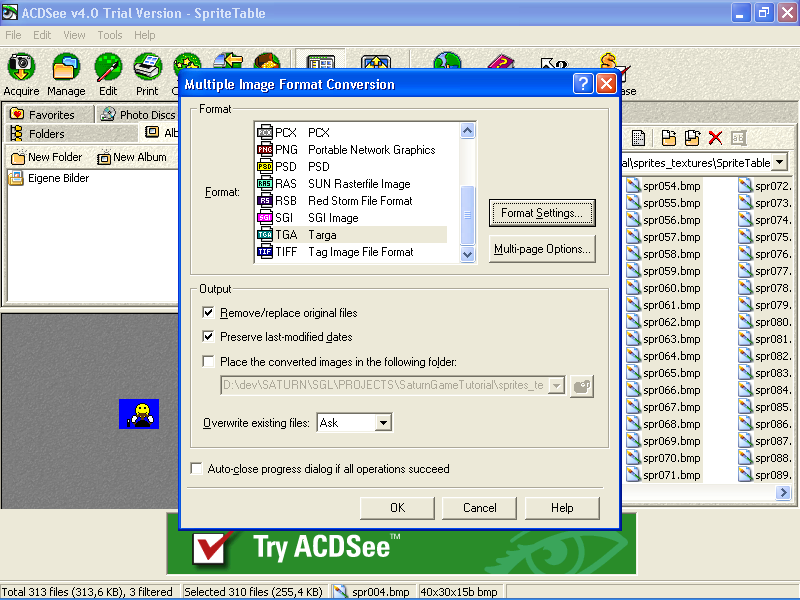800x600 pixels.
Task: Pick the RSB Red Storm format
Action: 351,201
